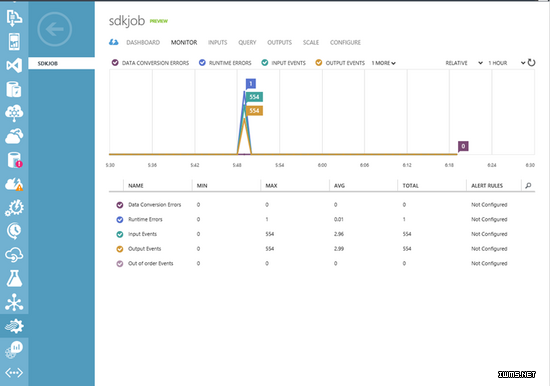Sort table by NAME column header
Viewport: 550px width, 386px height.
pyautogui.click(x=136, y=186)
